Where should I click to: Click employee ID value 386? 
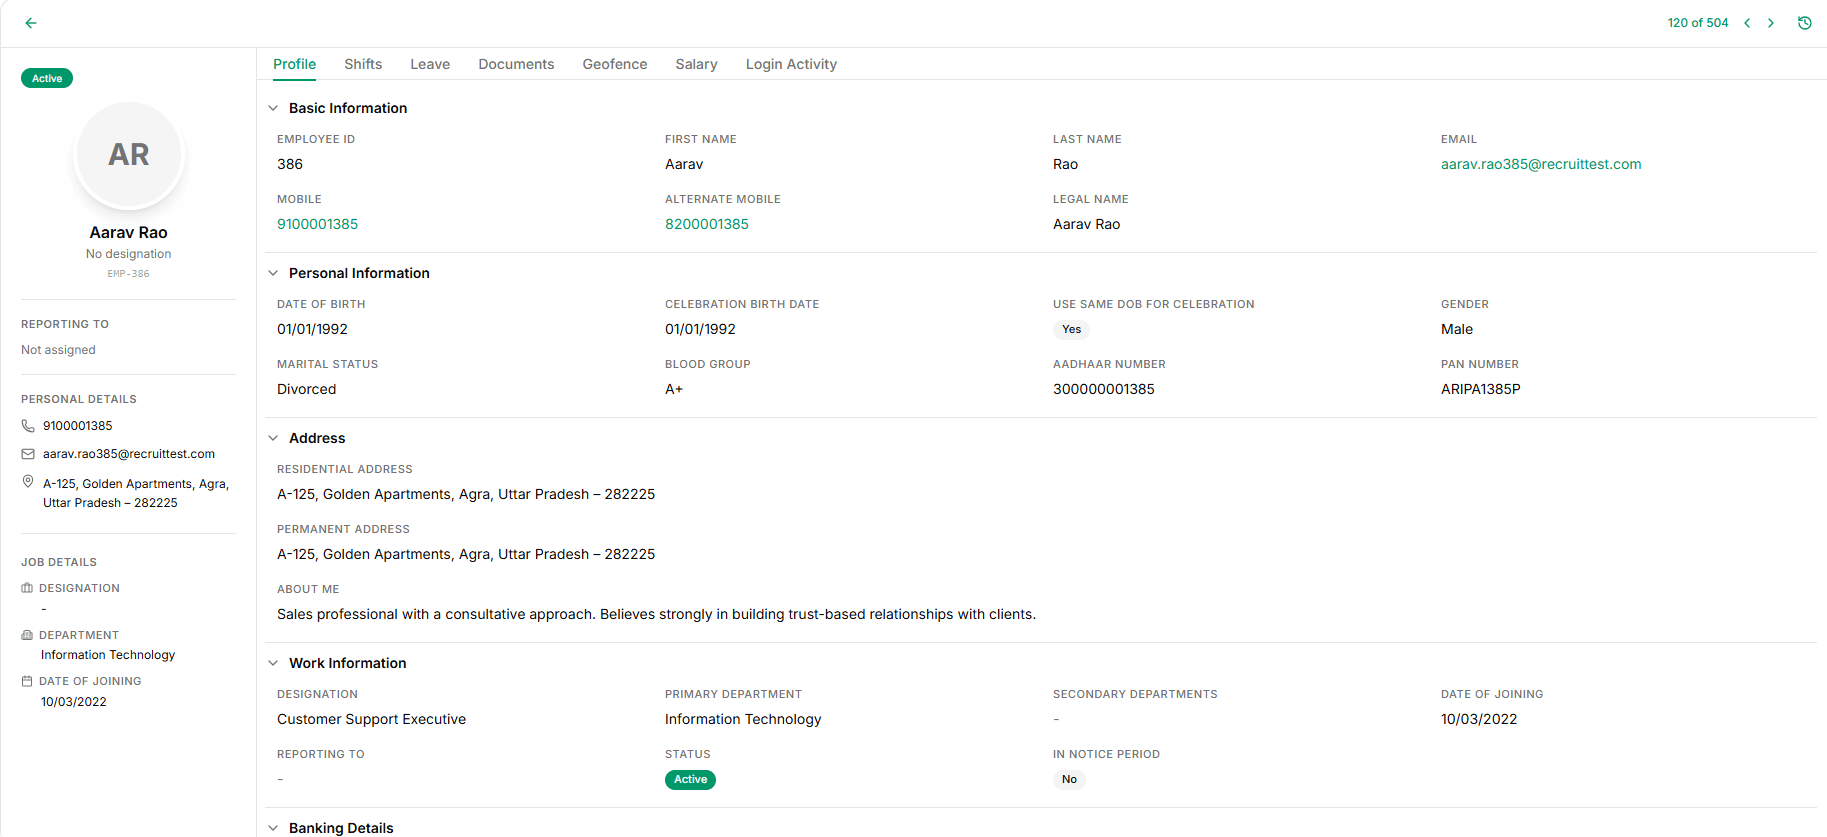pos(290,164)
